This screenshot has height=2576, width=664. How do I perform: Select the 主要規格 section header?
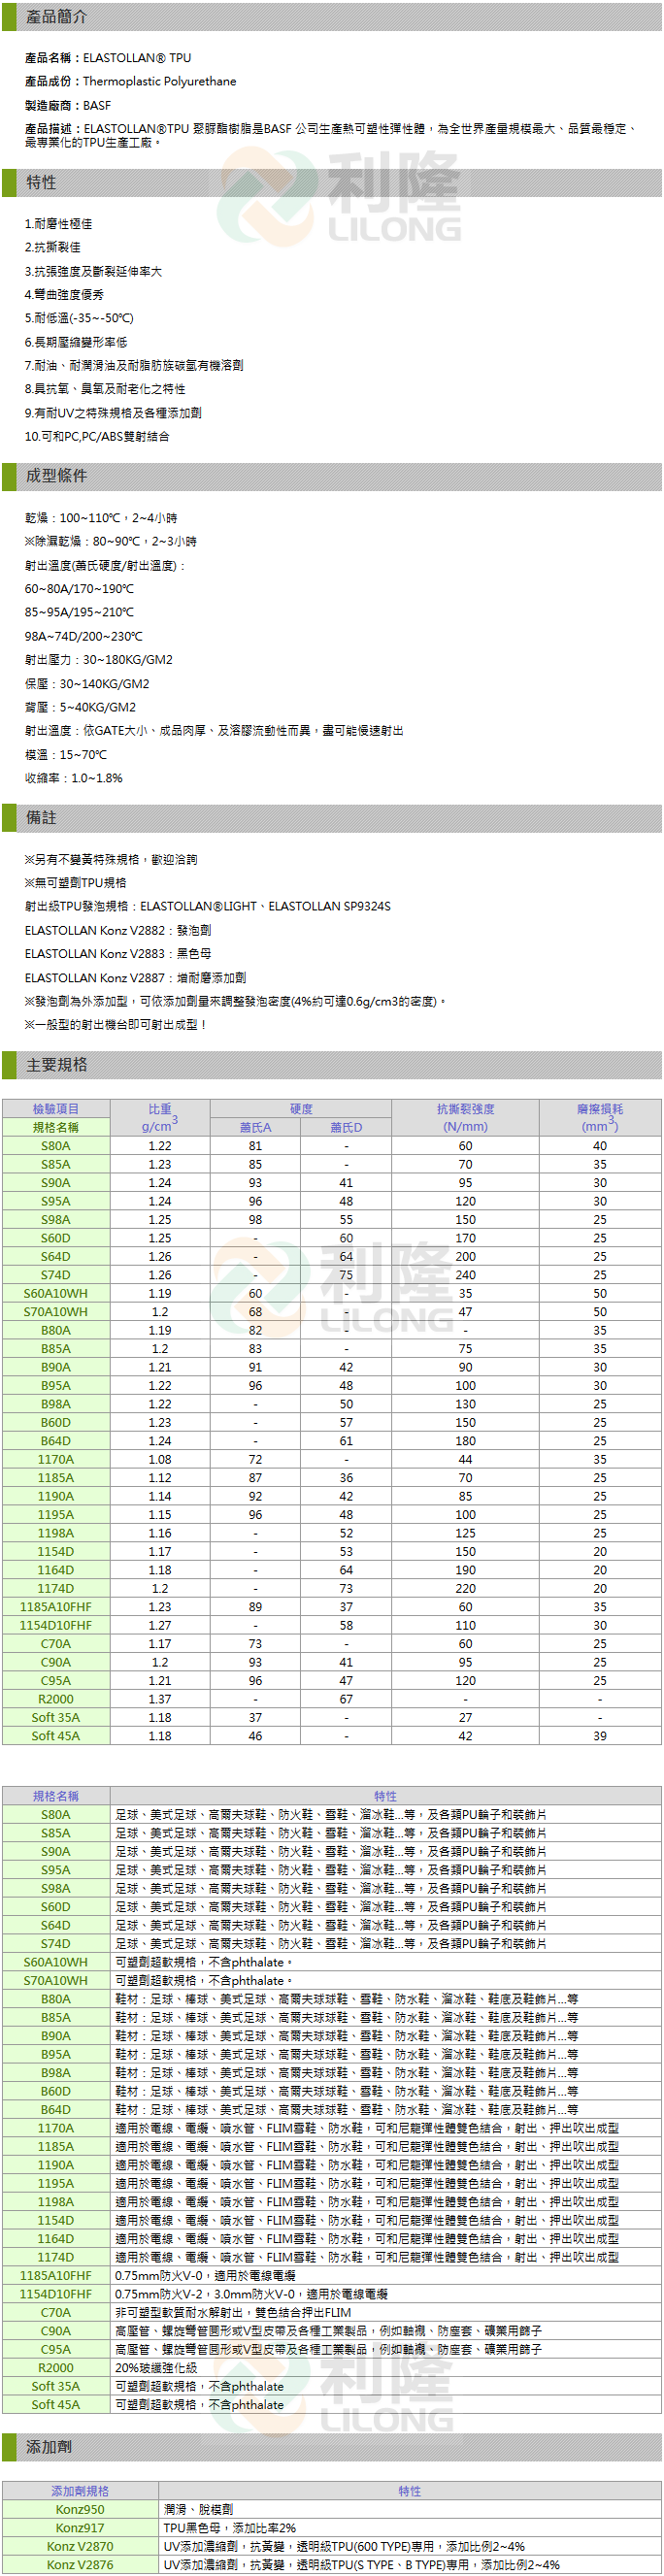[57, 1064]
